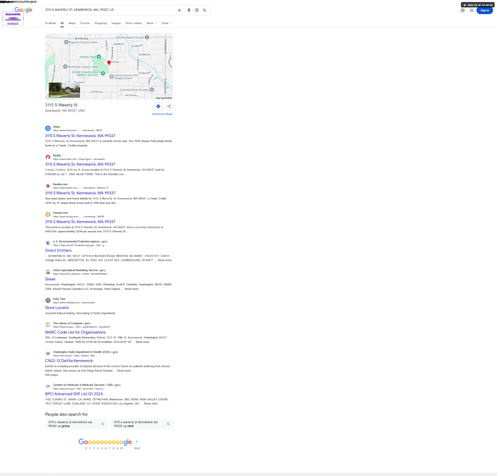Click Read more in Direct Emitters snippet
Viewport: 500px width, 476px height.
(x=165, y=260)
